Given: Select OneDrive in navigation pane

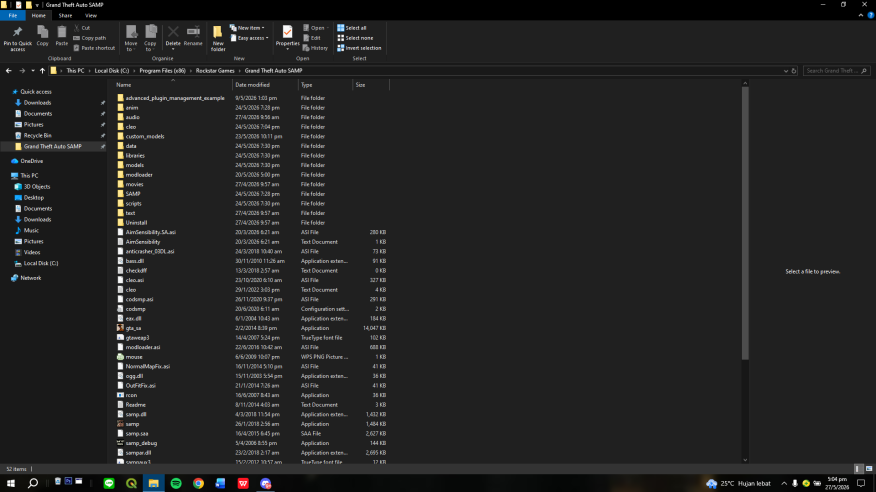Looking at the screenshot, I should coord(31,161).
